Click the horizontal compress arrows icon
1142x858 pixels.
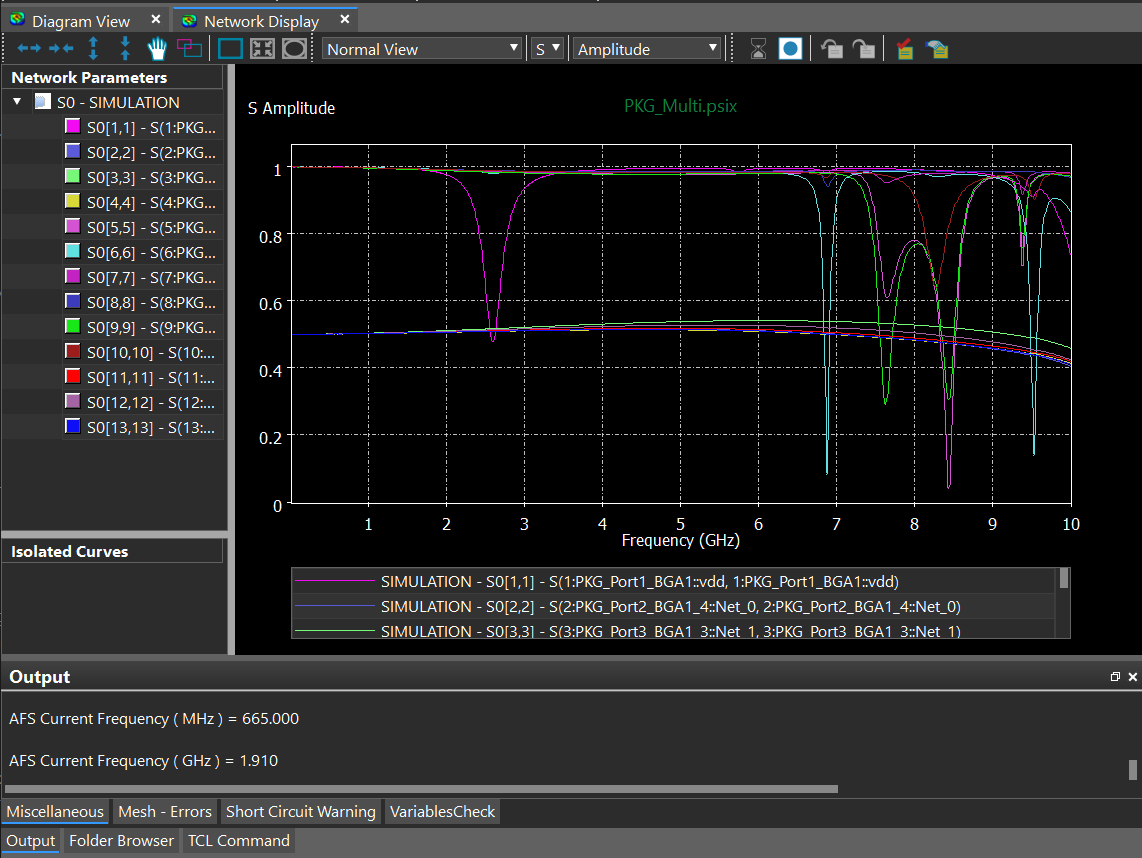61,48
